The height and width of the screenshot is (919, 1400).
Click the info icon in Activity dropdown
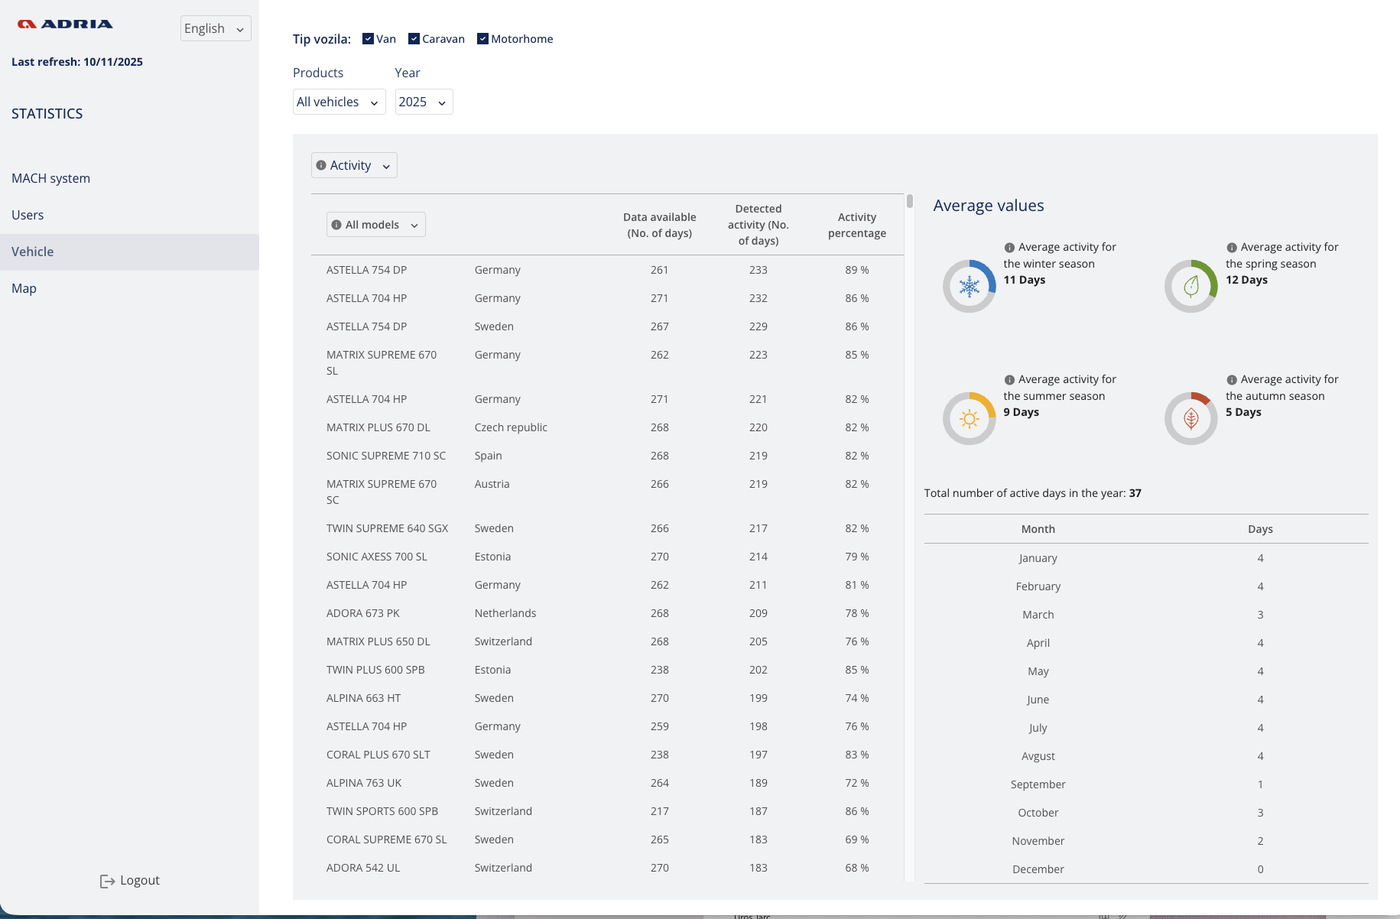pyautogui.click(x=321, y=166)
